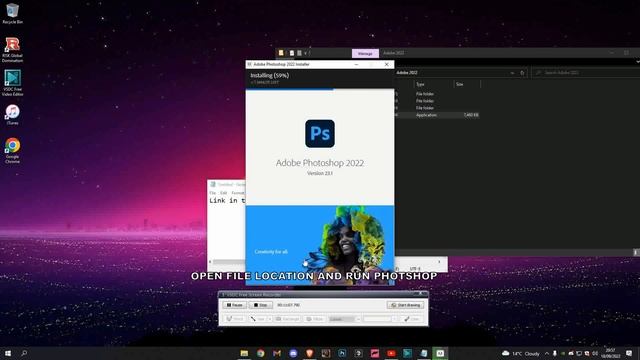Image resolution: width=640 pixels, height=360 pixels.
Task: Open the Format menu in Notepad
Action: pos(238,193)
